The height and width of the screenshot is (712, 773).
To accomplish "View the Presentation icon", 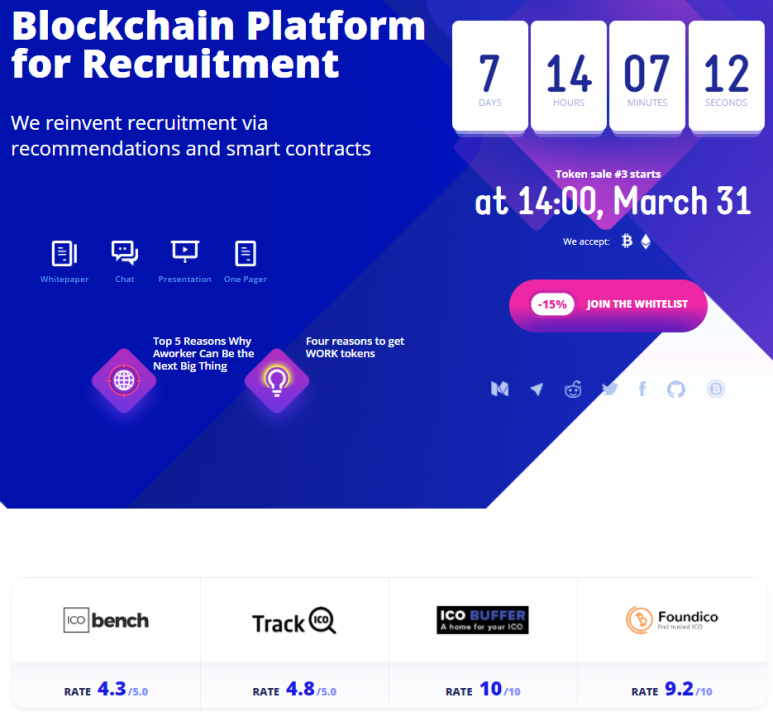I will (x=185, y=251).
